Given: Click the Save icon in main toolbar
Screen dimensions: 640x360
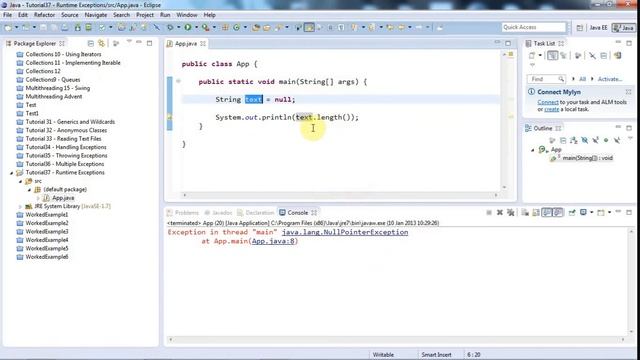Looking at the screenshot, I should coord(43,27).
